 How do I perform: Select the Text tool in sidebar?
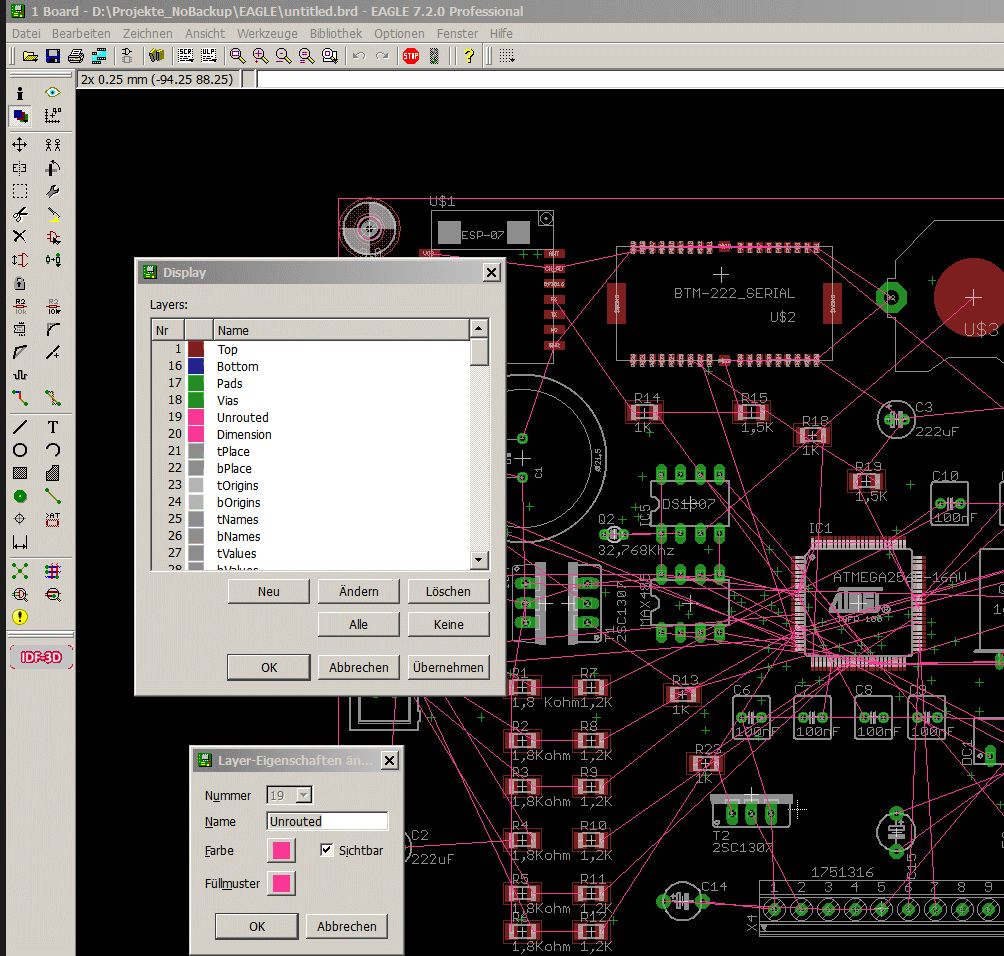point(53,427)
